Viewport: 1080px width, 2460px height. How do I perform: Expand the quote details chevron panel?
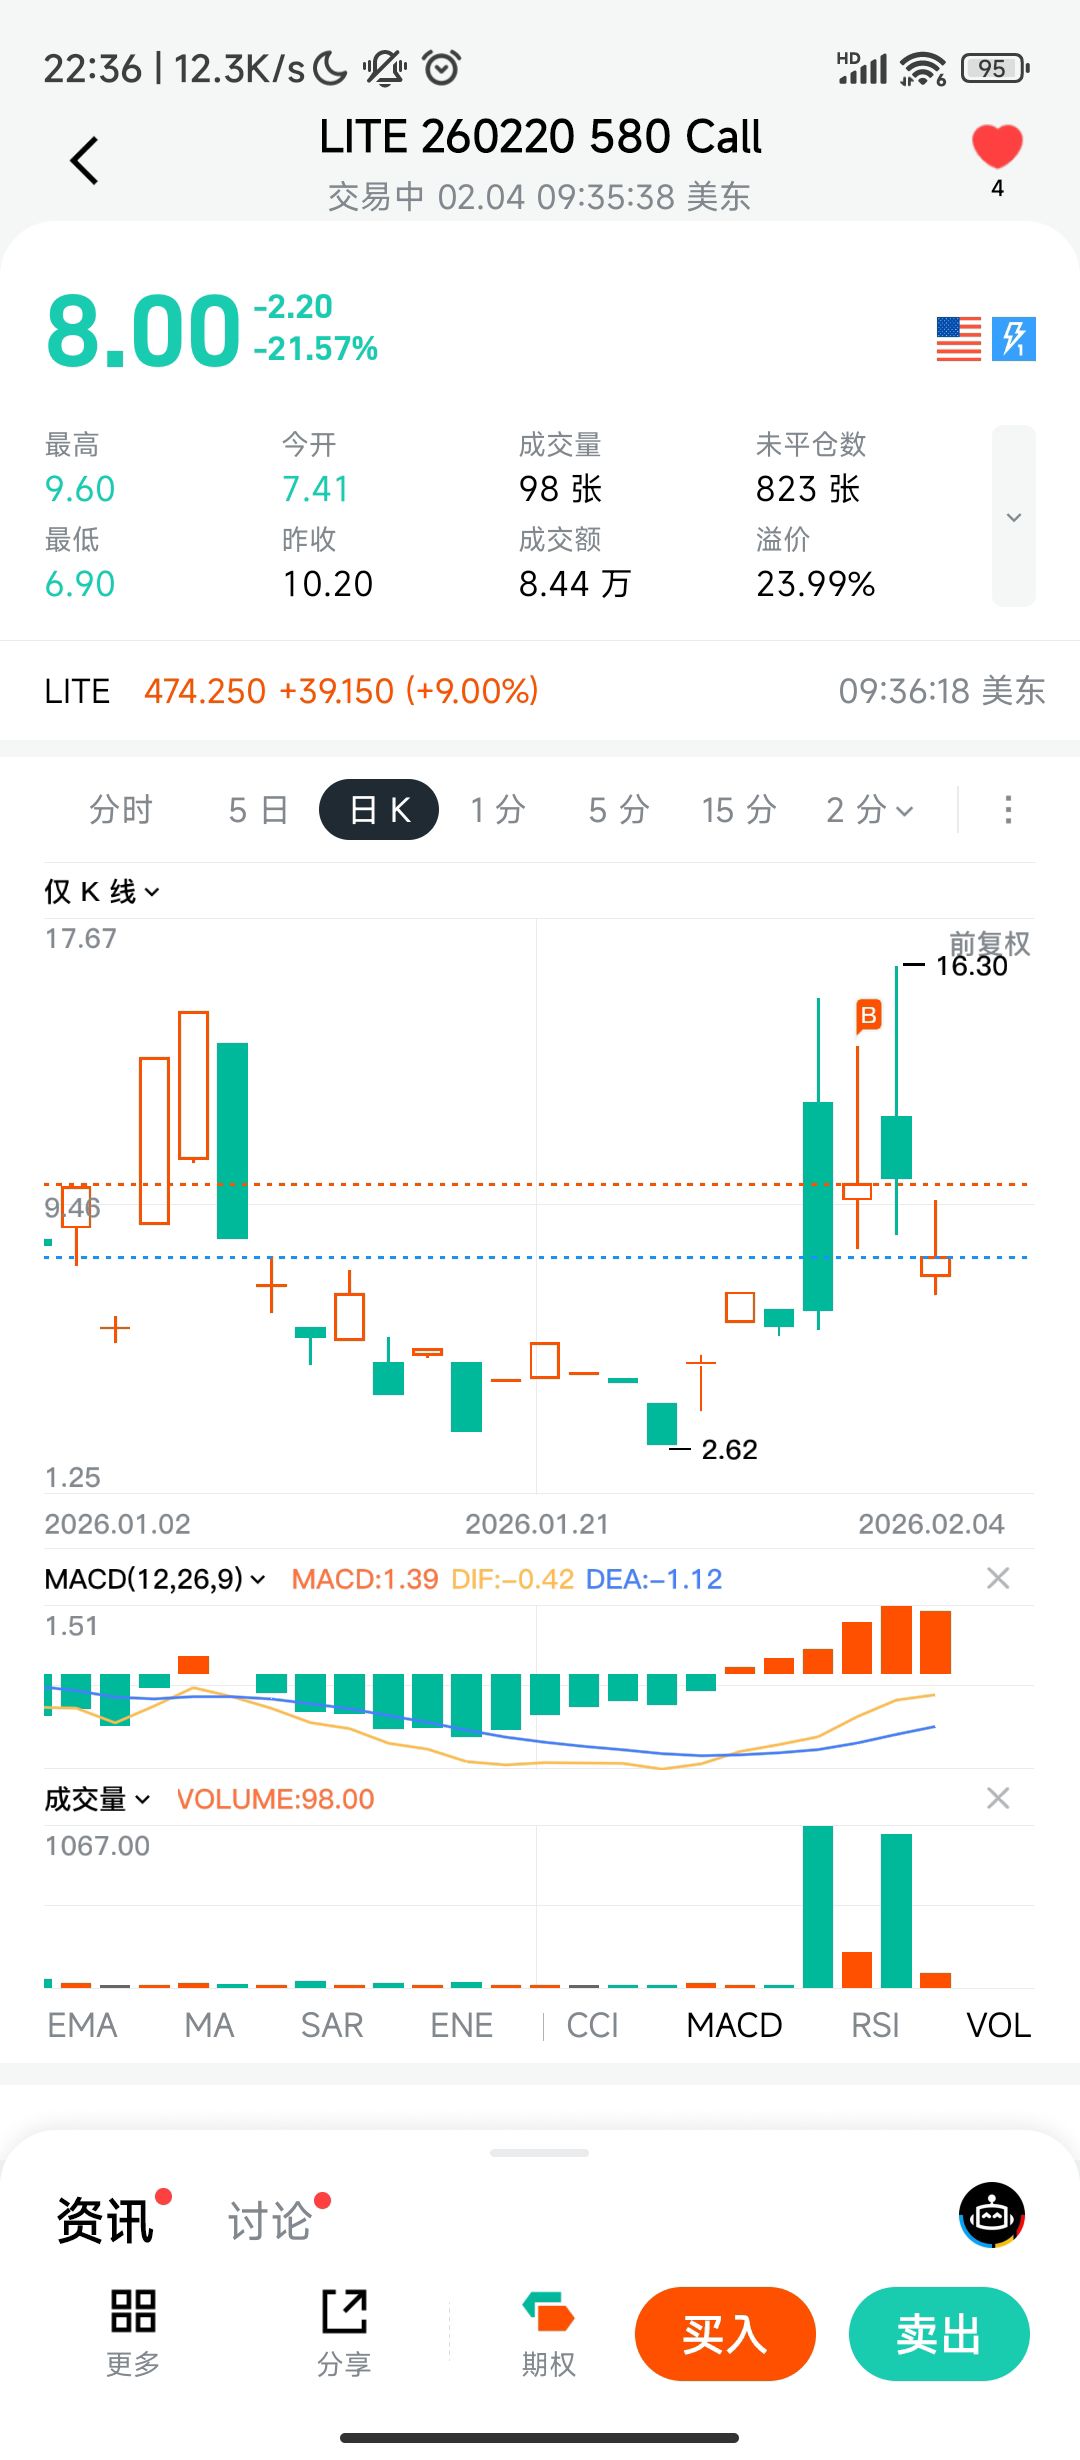point(1013,516)
